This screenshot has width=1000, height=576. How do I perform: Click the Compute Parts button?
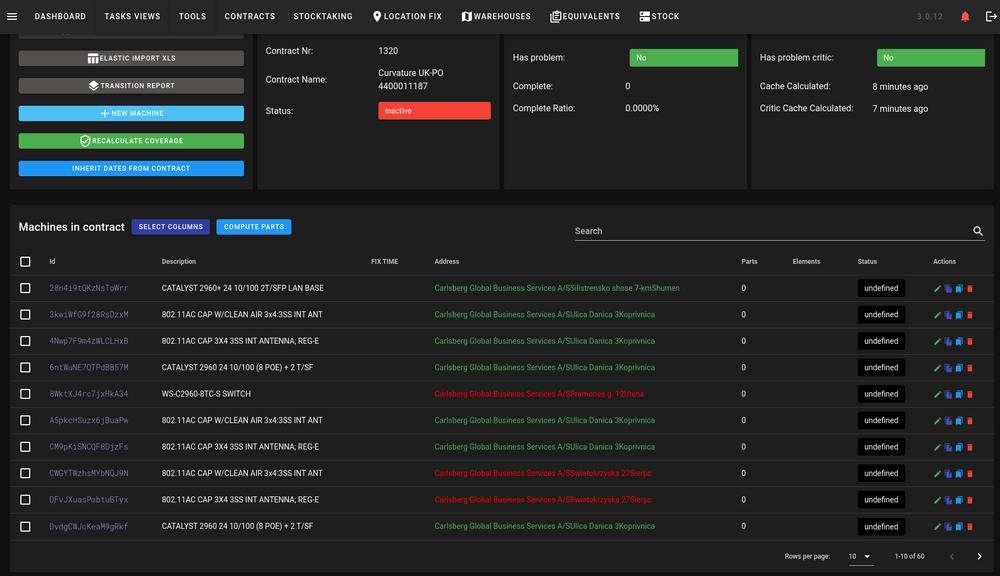(254, 227)
